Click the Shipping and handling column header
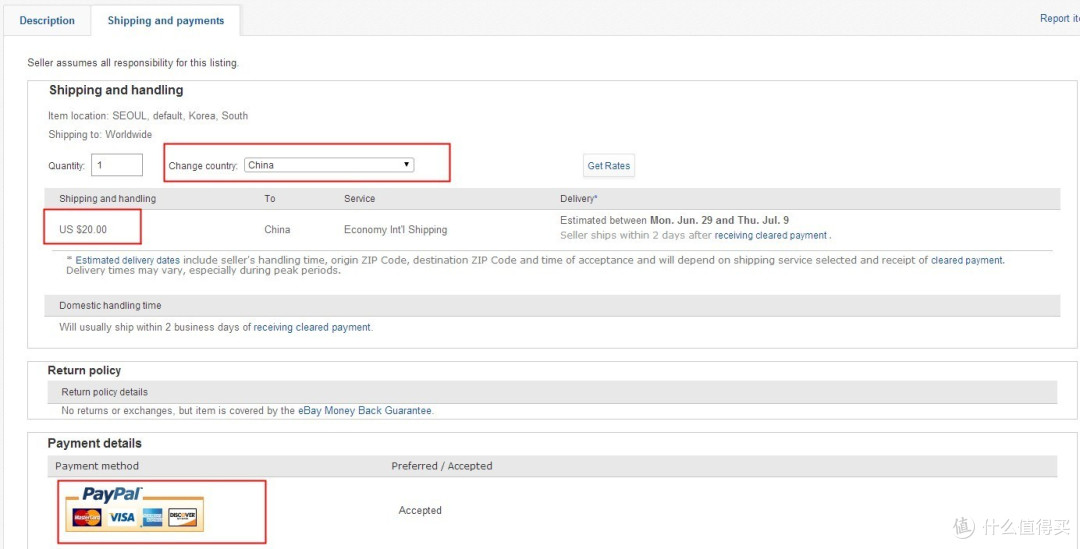Screen dimensions: 1080x549 pyautogui.click(x=107, y=198)
